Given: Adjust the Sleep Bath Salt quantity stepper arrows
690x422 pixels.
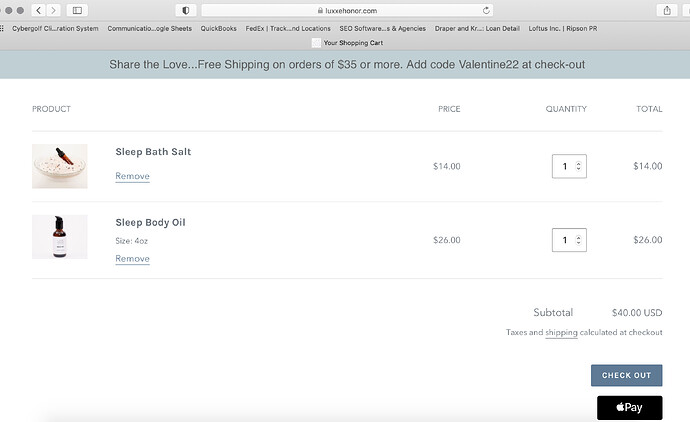Looking at the screenshot, I should (x=578, y=166).
